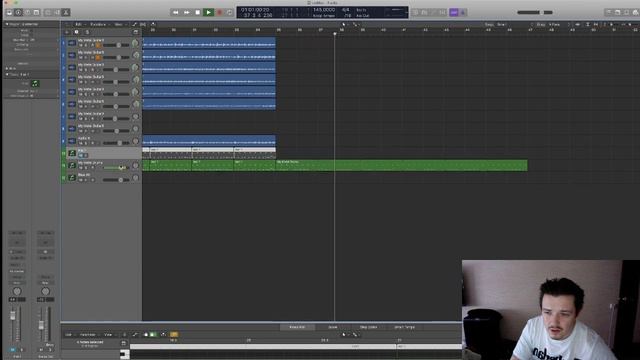The image size is (640, 360).
Task: Open the command-click tool menu
Action: point(355,24)
